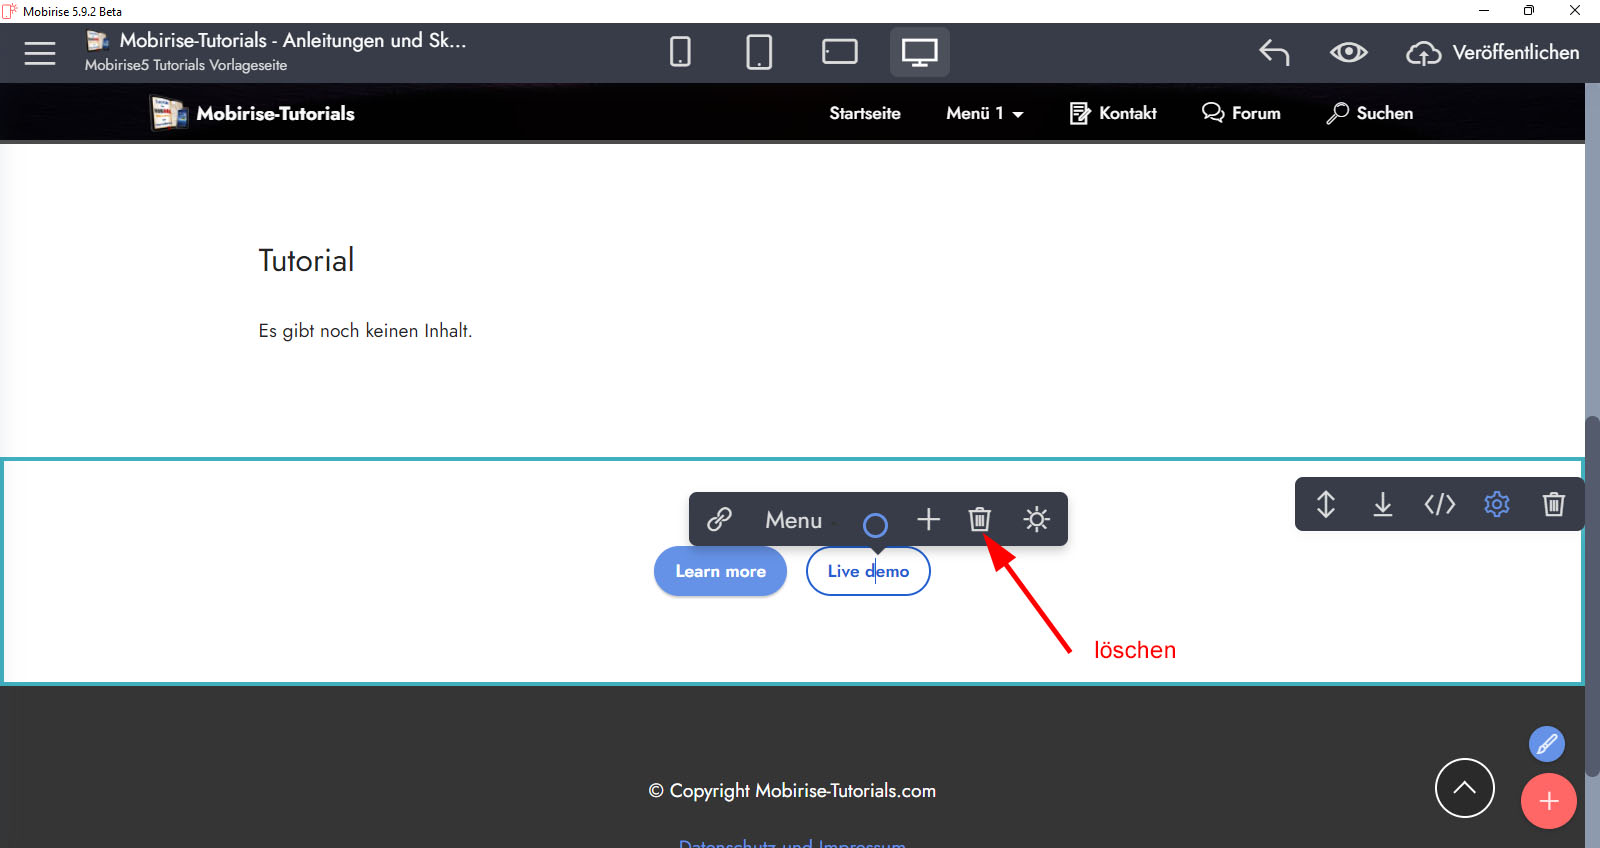Open the Datenschutz und Impressum link
The width and height of the screenshot is (1600, 848).
pyautogui.click(x=792, y=843)
